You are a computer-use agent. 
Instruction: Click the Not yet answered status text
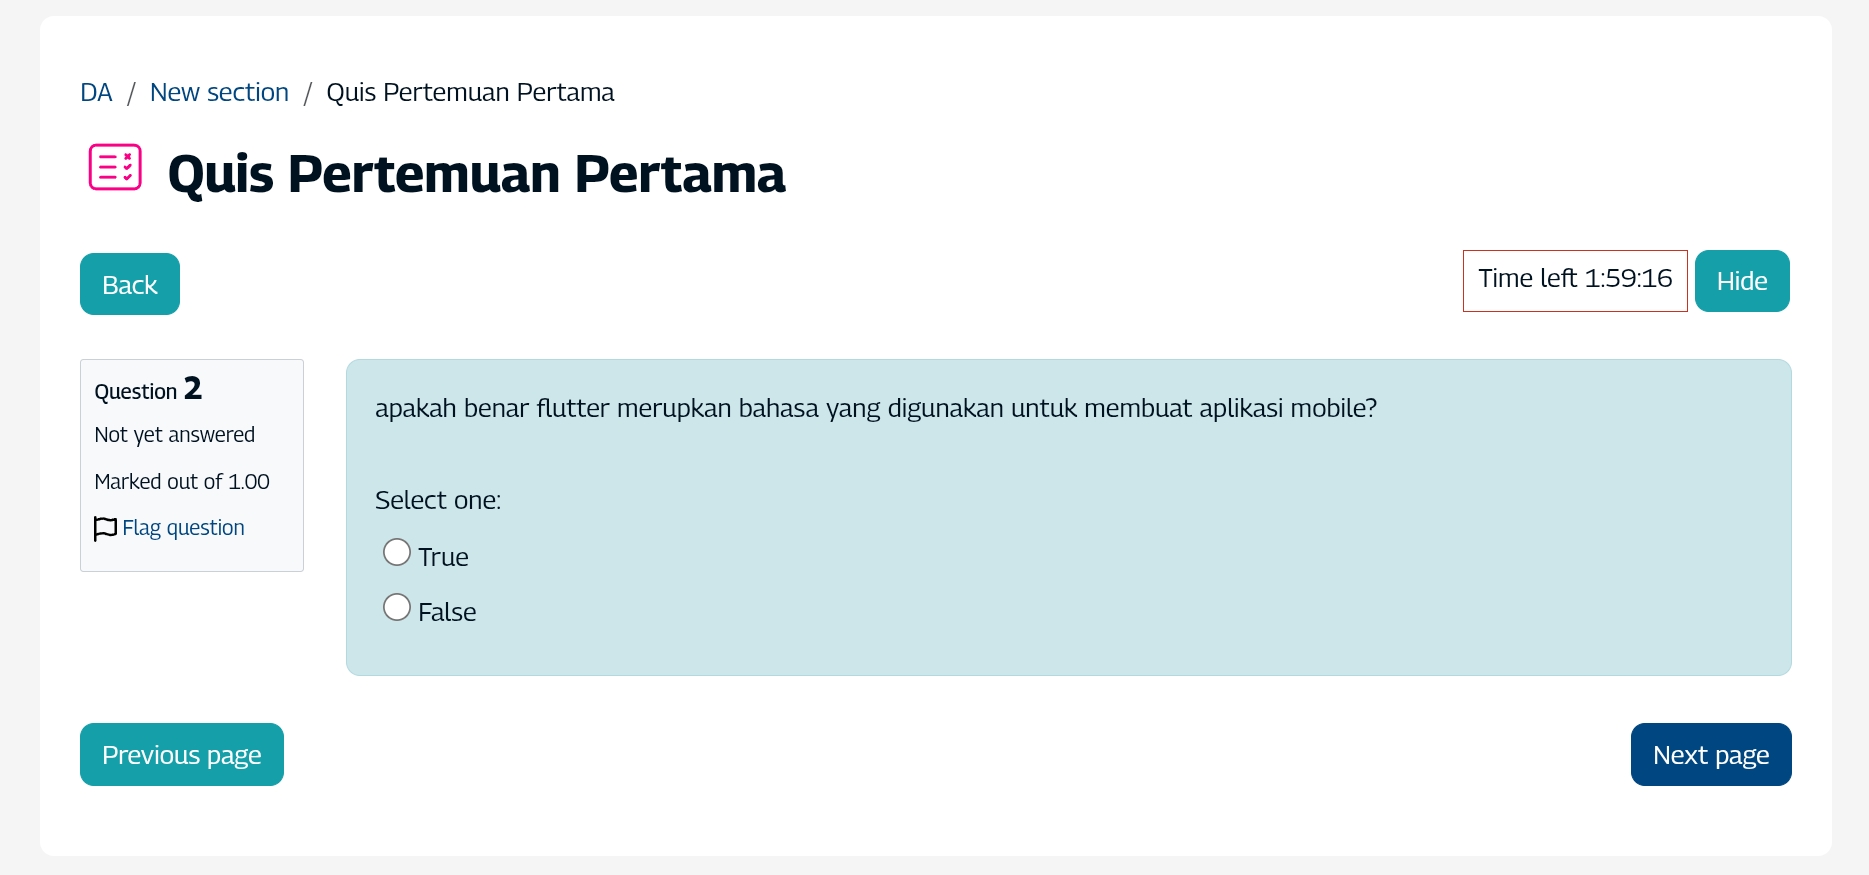[x=174, y=435]
